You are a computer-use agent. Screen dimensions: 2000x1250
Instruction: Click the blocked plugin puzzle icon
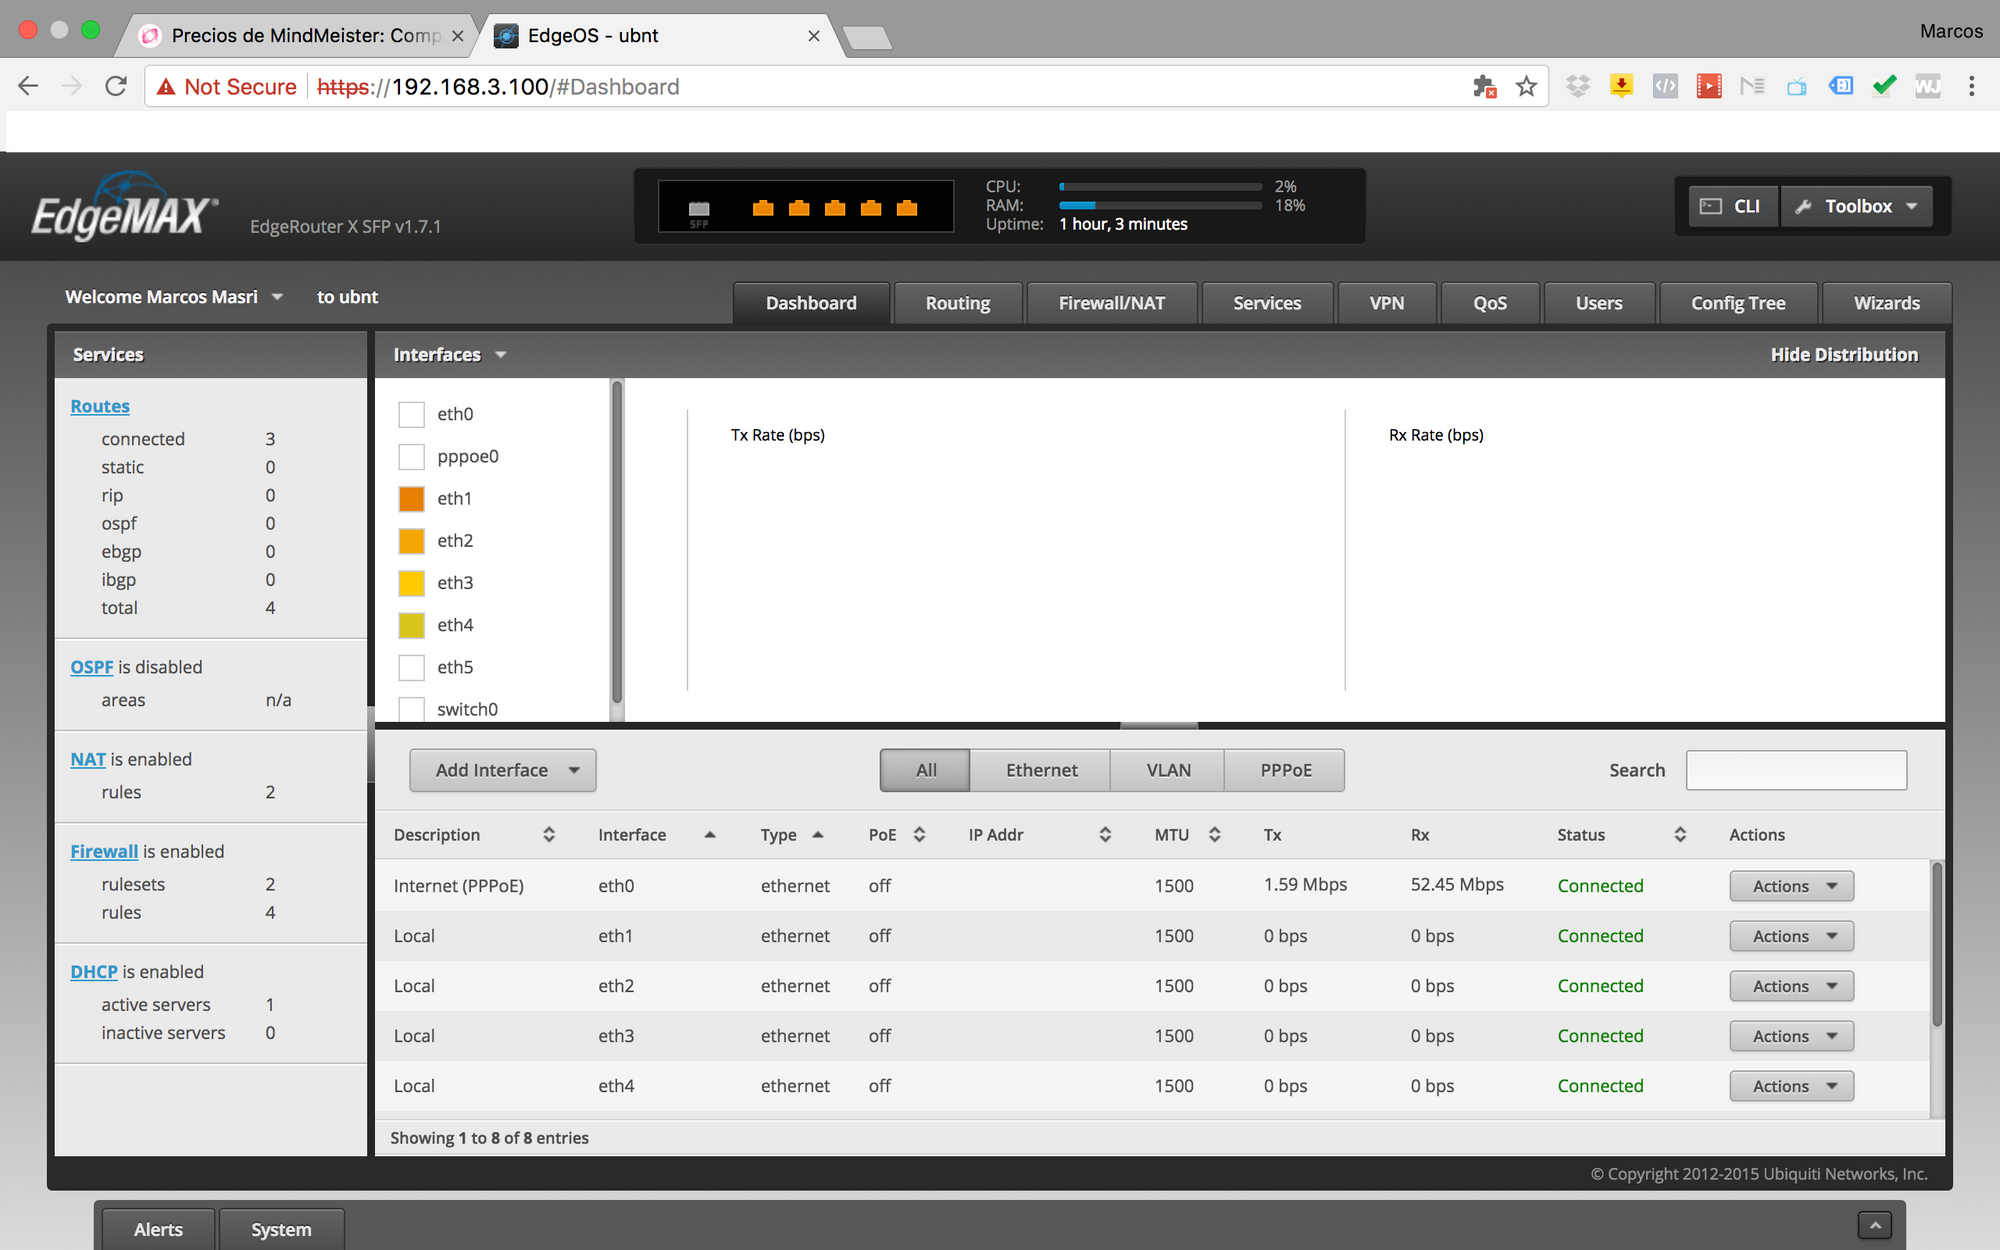pos(1484,87)
